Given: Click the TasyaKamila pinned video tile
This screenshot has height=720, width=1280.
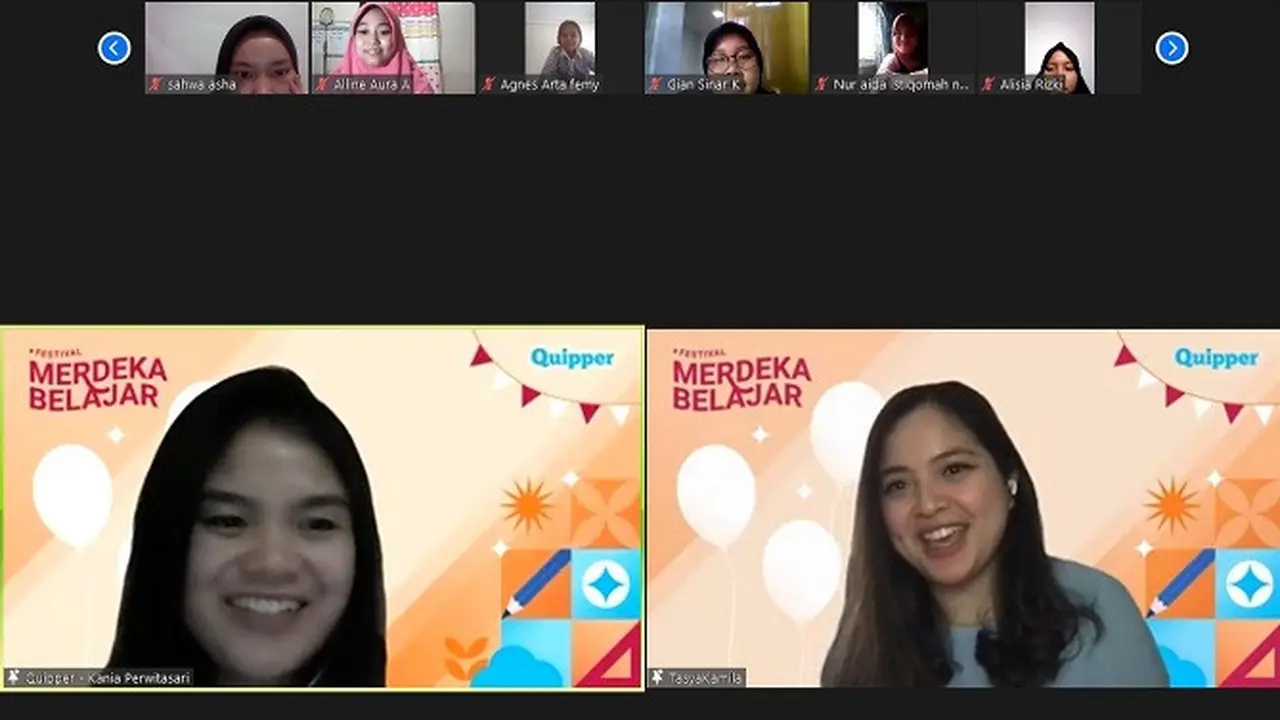Looking at the screenshot, I should click(x=963, y=508).
